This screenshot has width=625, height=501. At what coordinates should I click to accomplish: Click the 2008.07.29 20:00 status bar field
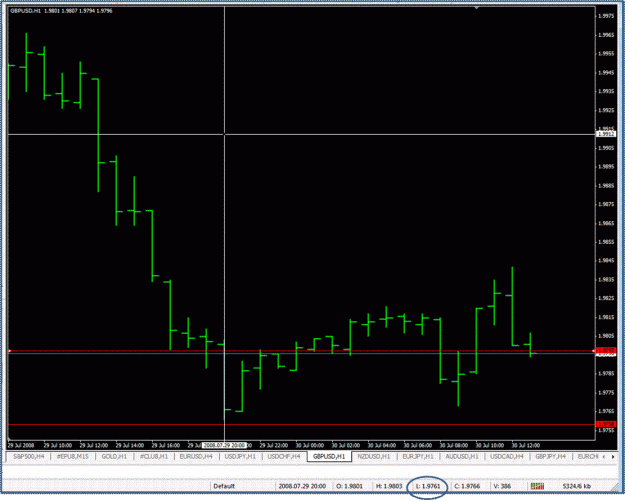point(302,486)
